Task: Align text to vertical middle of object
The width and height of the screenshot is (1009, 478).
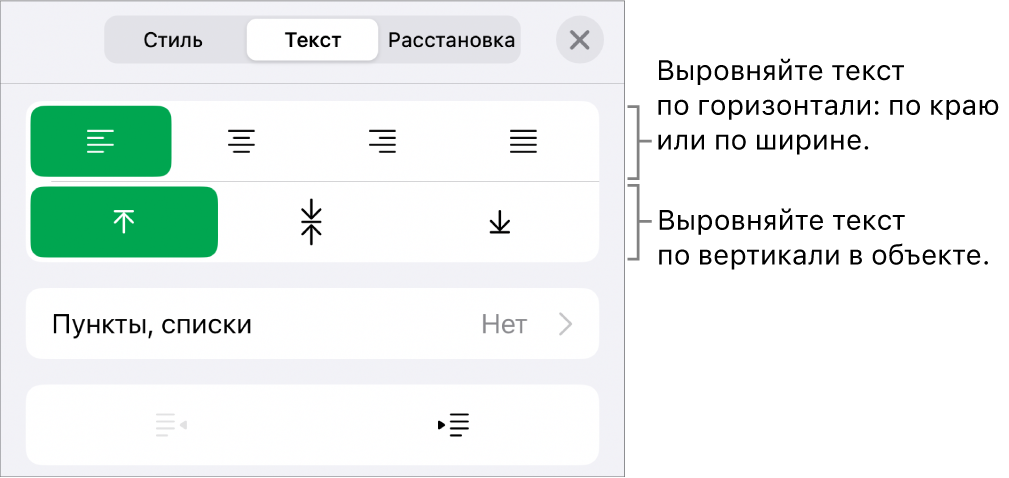Action: click(312, 222)
